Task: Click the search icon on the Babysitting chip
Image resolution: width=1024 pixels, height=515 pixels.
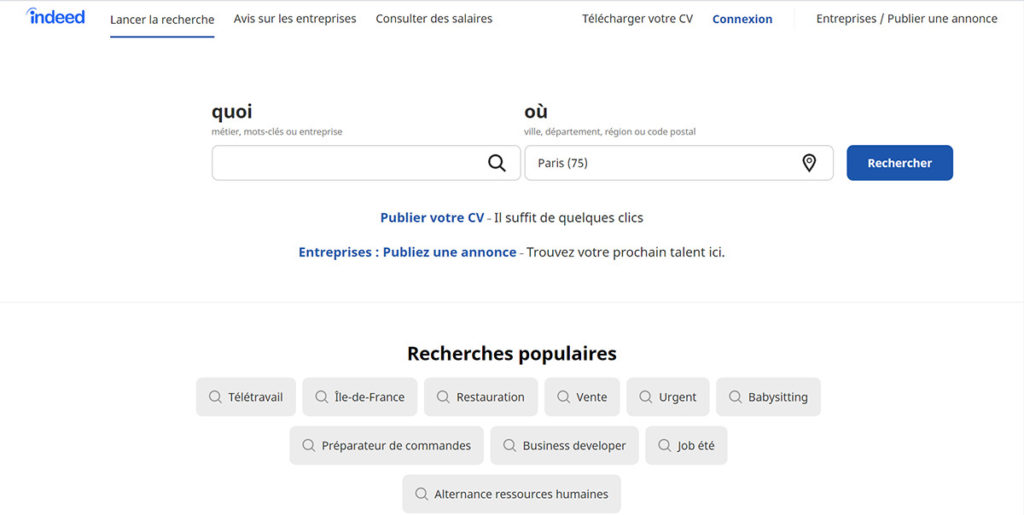Action: (735, 397)
